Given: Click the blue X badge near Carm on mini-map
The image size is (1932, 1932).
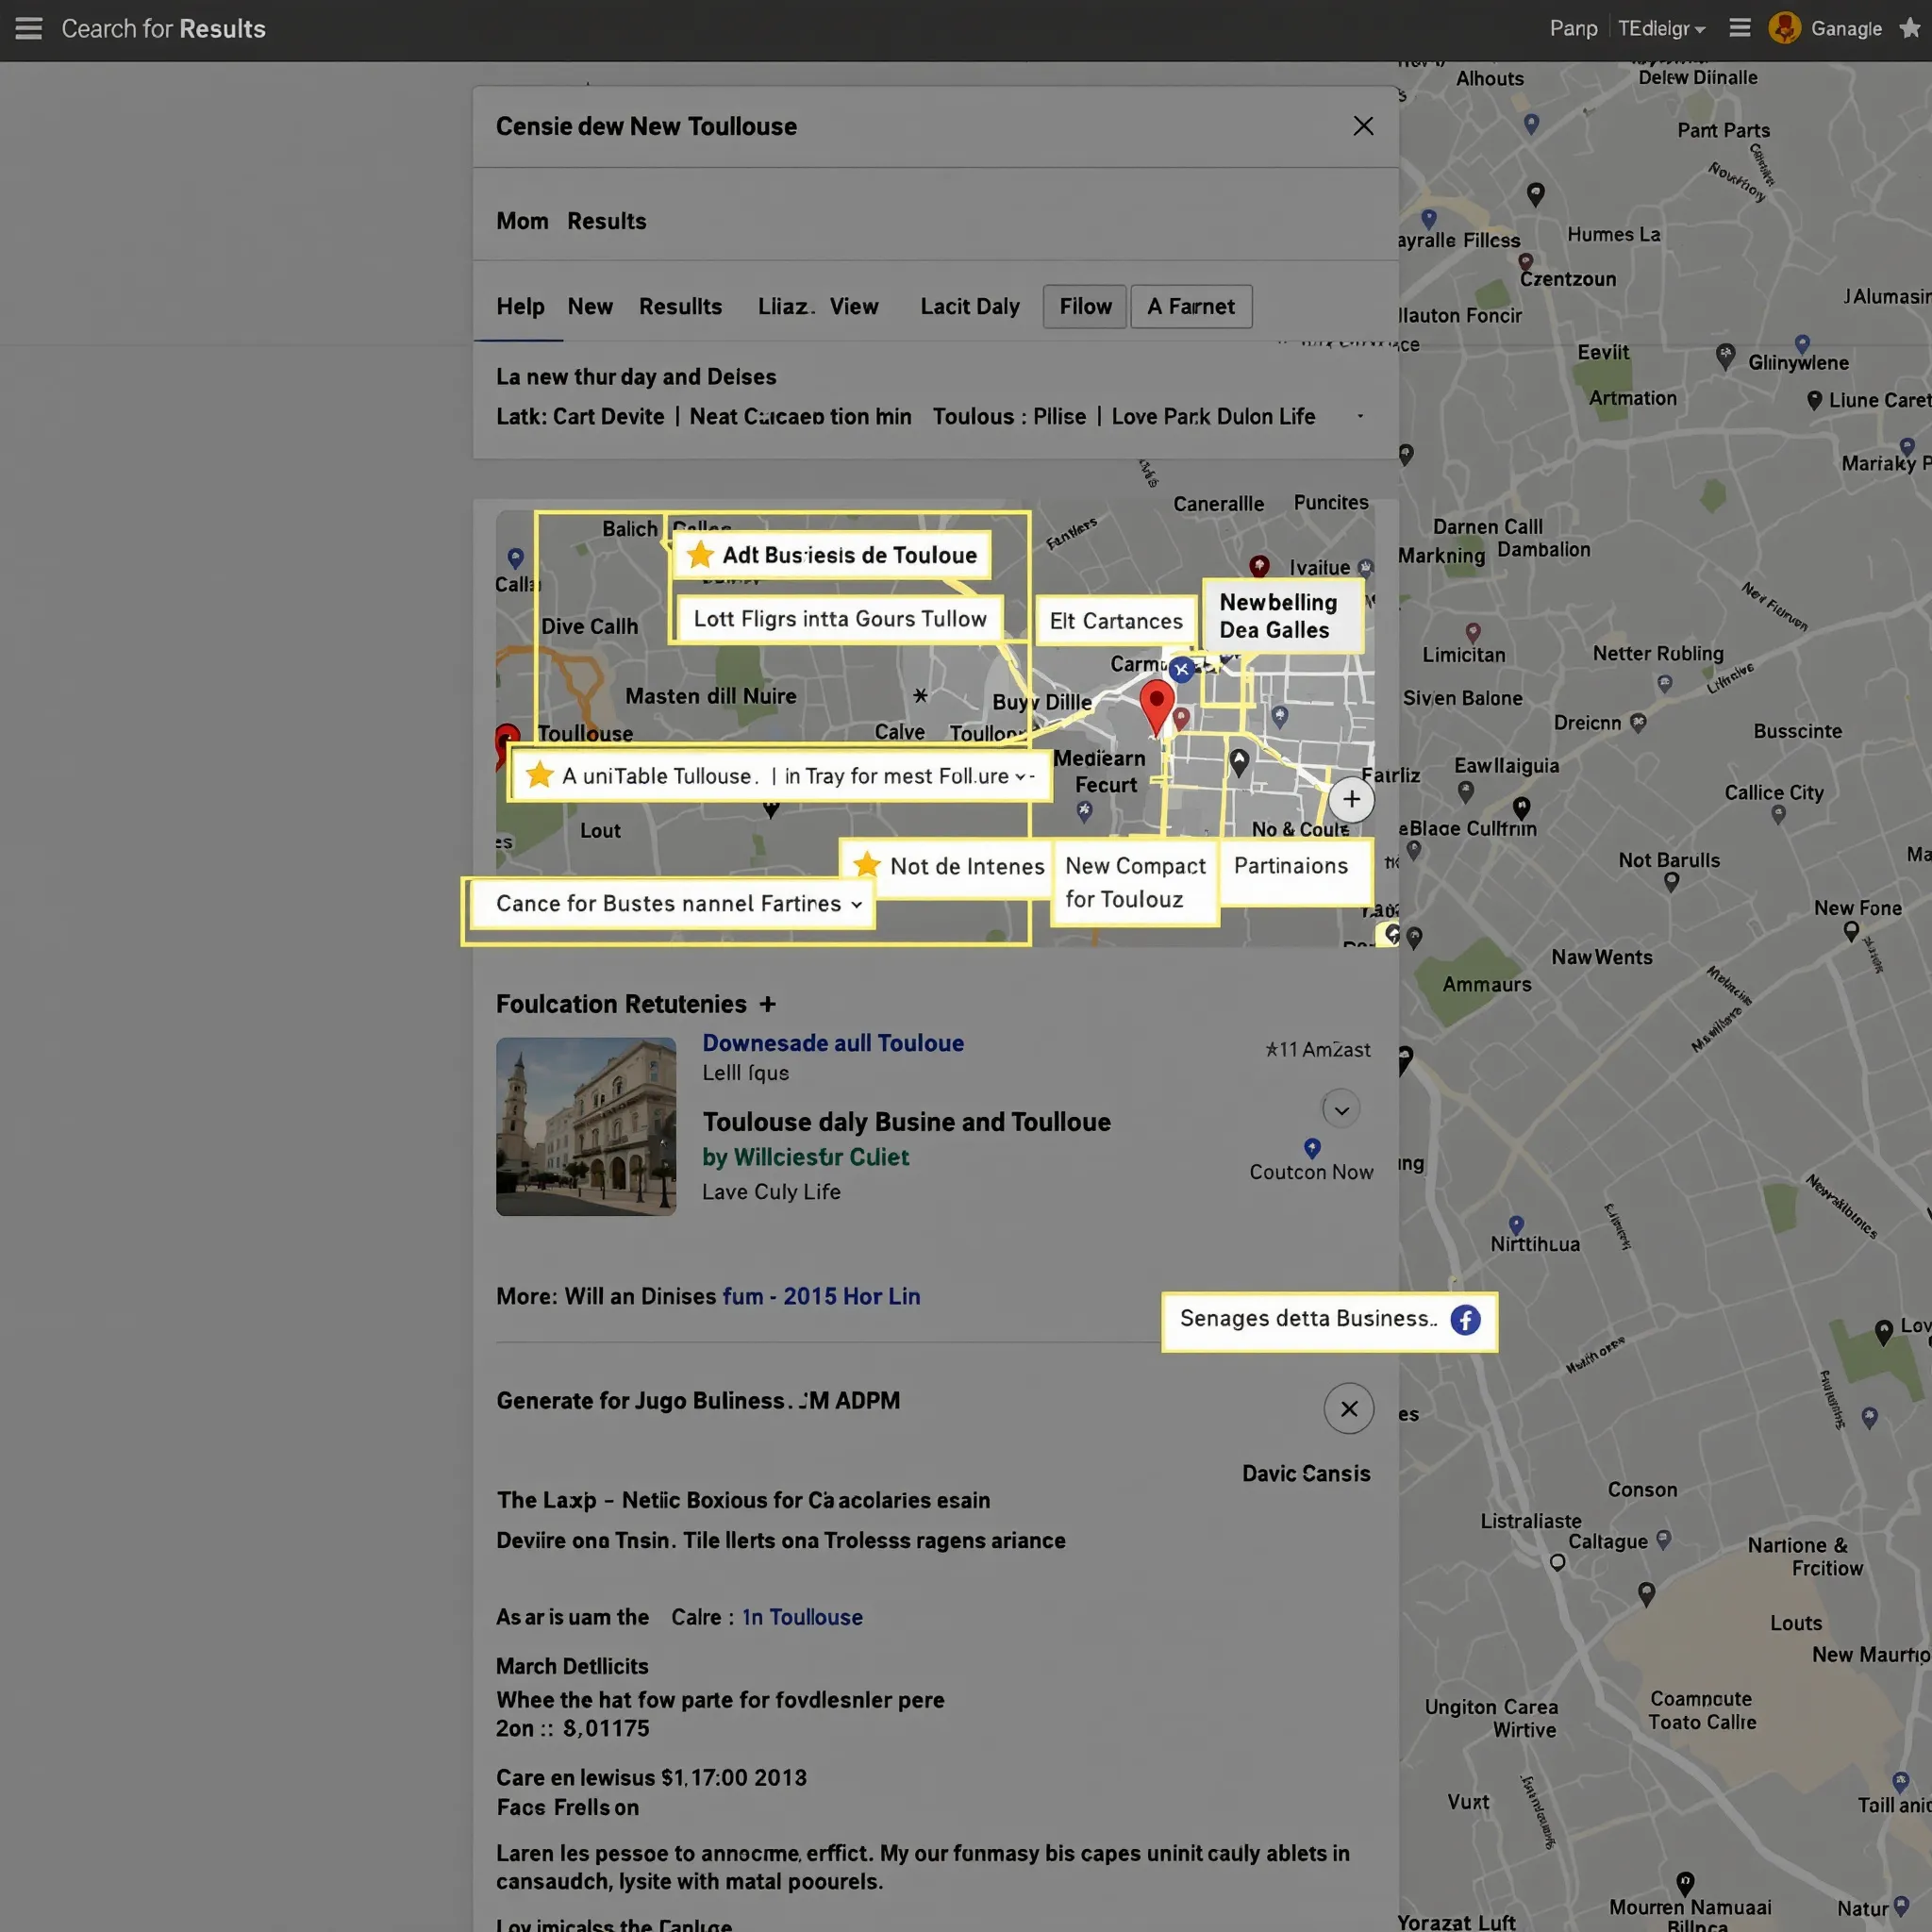Looking at the screenshot, I should tap(1181, 671).
